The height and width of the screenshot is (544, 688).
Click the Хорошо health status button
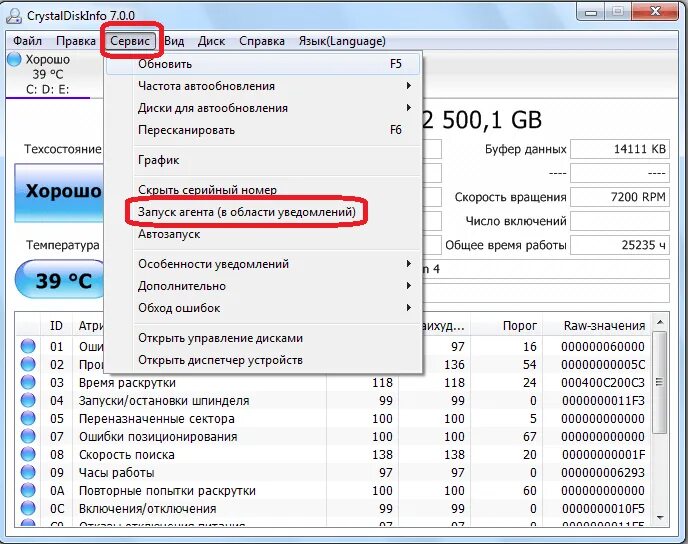59,193
